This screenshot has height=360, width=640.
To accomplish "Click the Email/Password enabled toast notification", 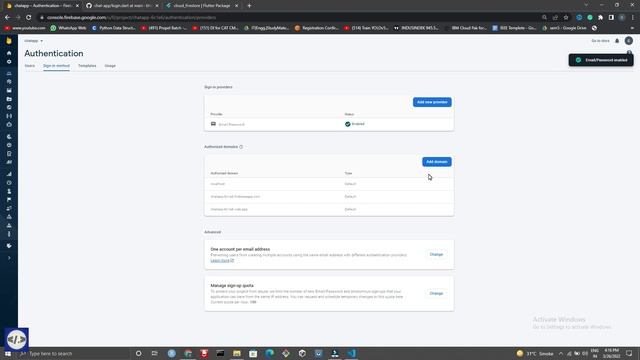I will [x=601, y=60].
